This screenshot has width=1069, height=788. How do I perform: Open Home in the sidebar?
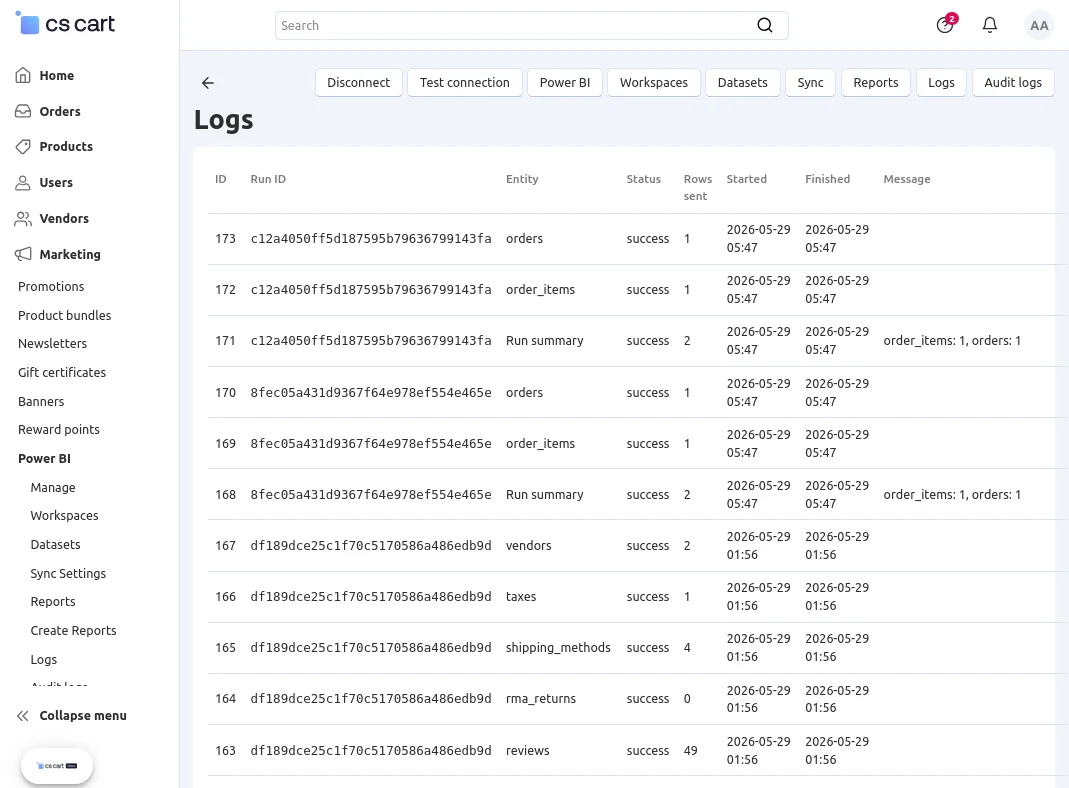[57, 76]
